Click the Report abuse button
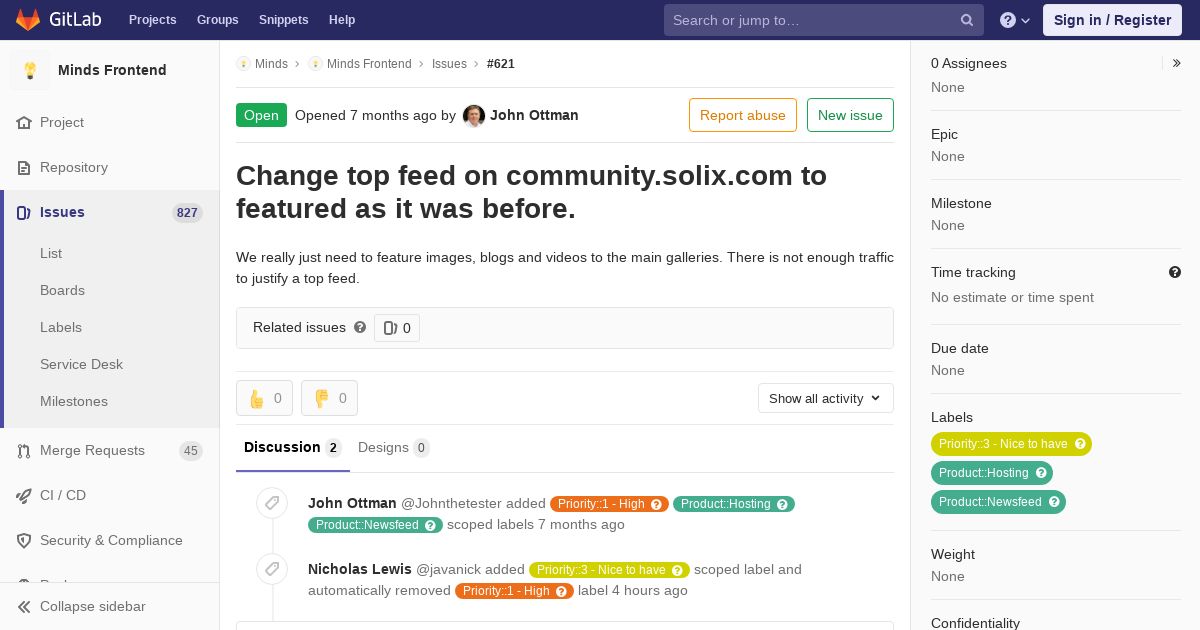The height and width of the screenshot is (630, 1200). (743, 115)
